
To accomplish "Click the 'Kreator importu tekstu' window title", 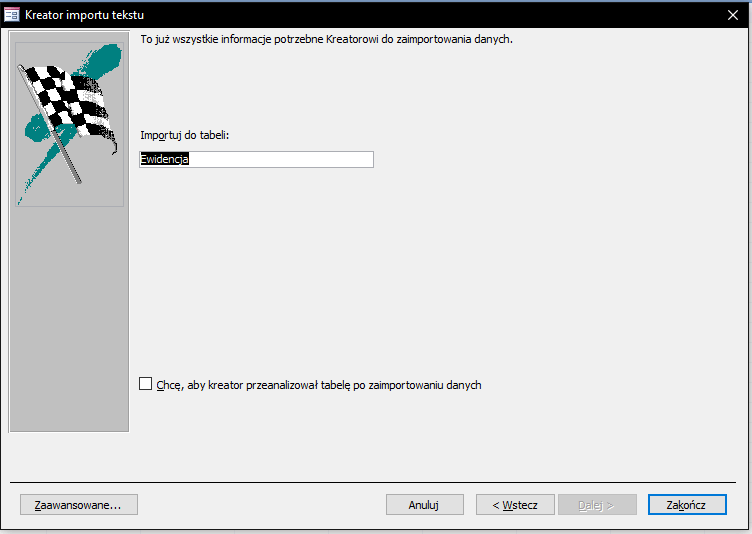I will [84, 15].
